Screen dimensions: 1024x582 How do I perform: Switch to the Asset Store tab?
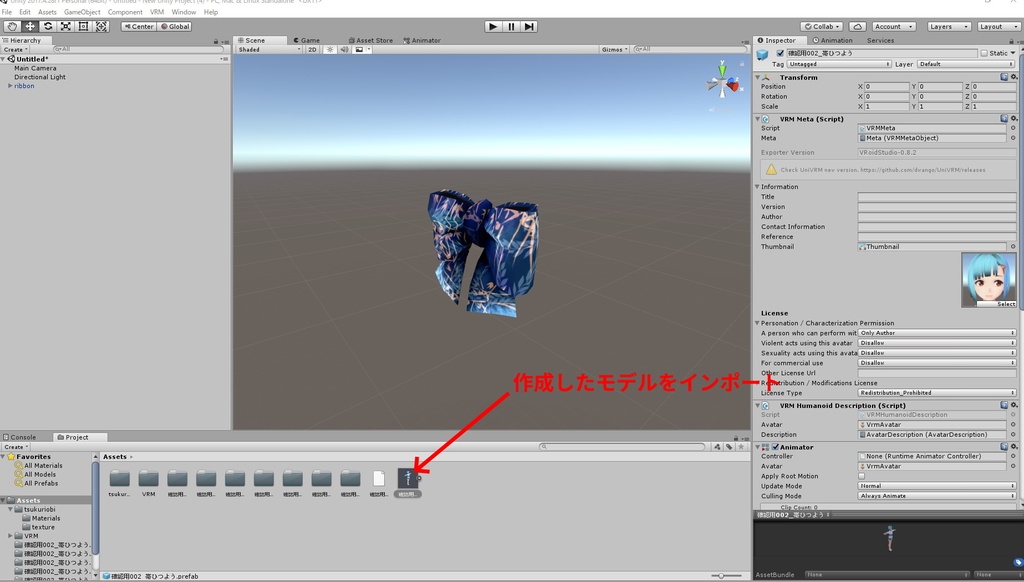[370, 40]
